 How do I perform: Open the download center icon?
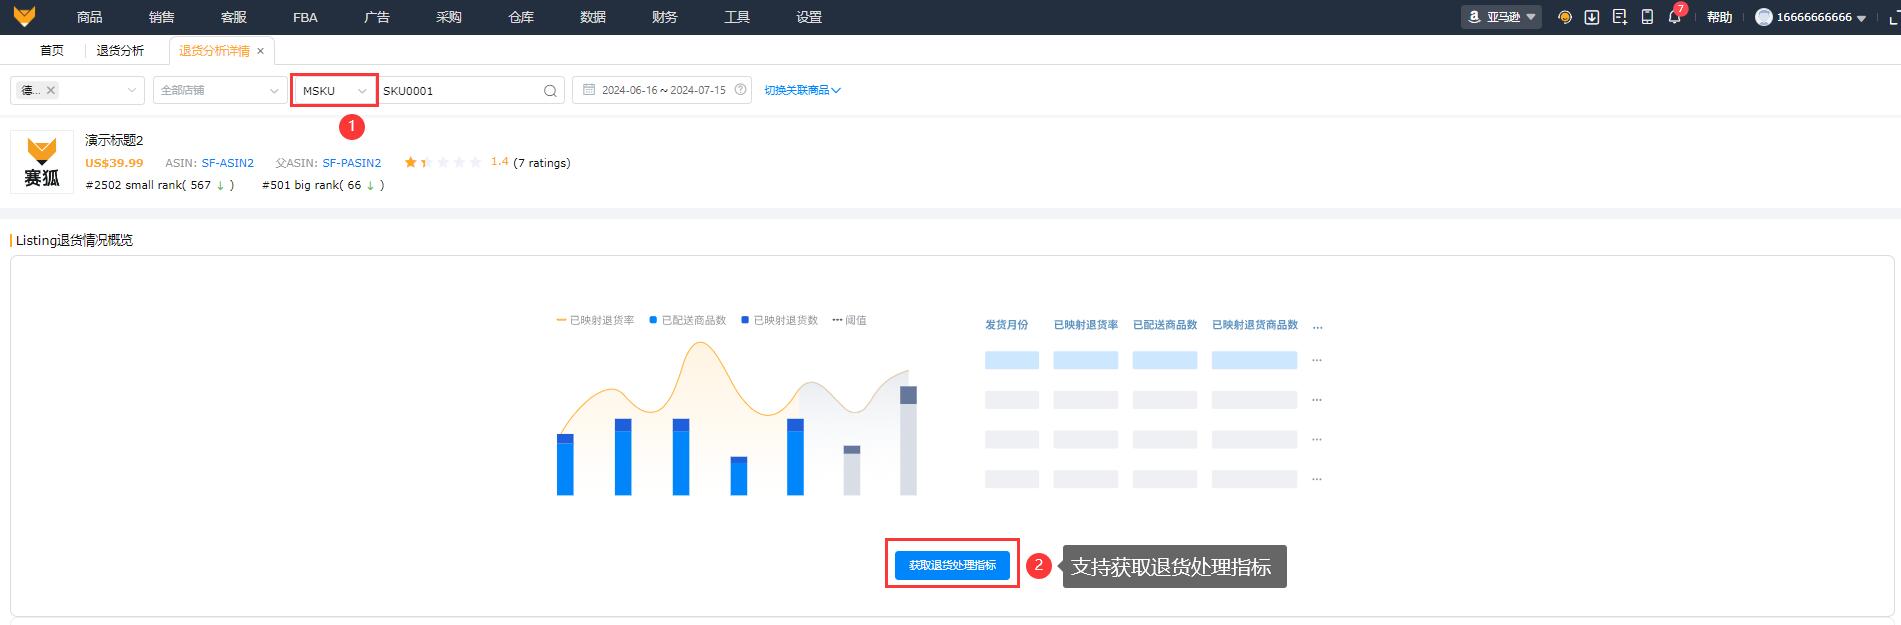coord(1592,17)
